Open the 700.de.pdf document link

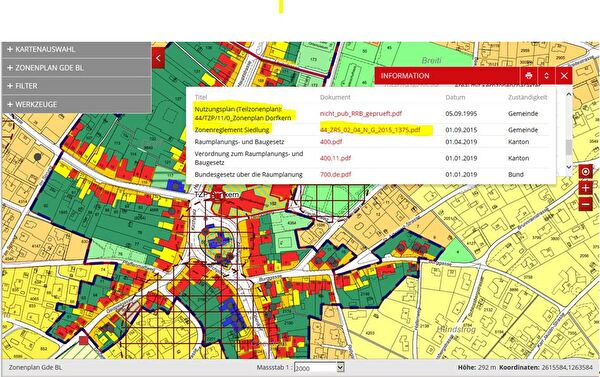335,174
